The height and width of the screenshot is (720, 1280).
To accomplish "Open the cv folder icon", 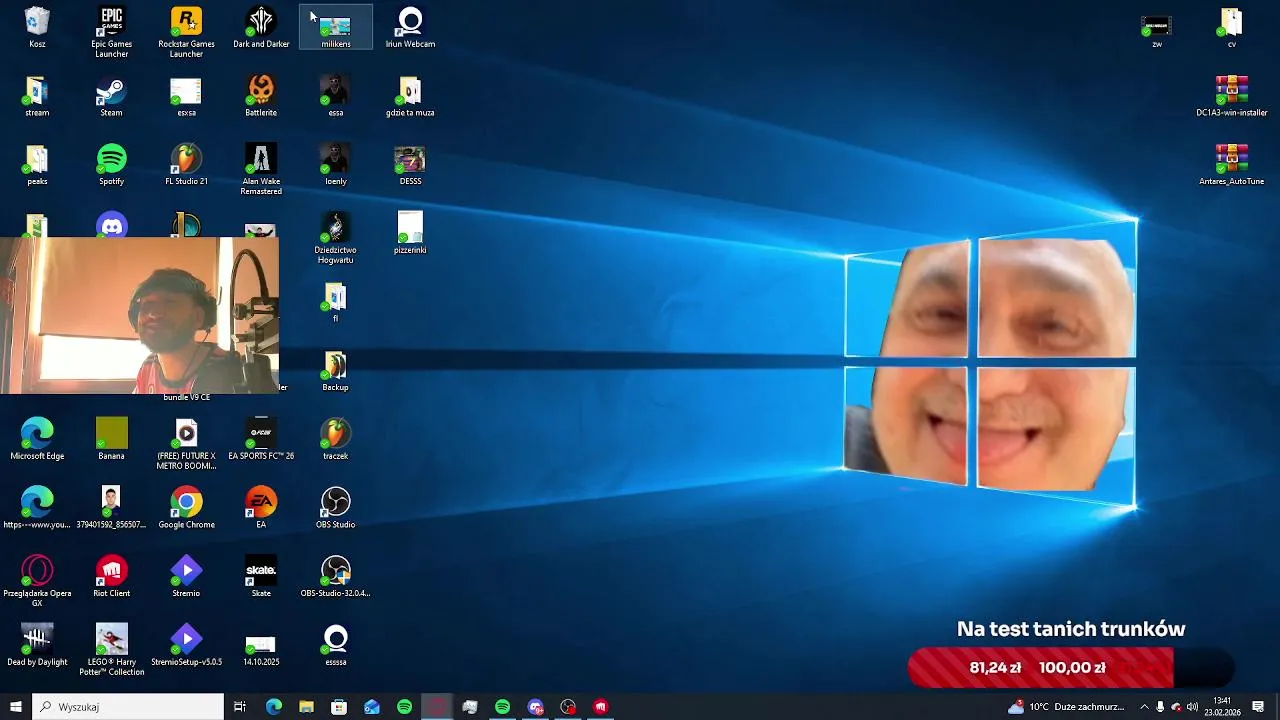I will [1231, 28].
